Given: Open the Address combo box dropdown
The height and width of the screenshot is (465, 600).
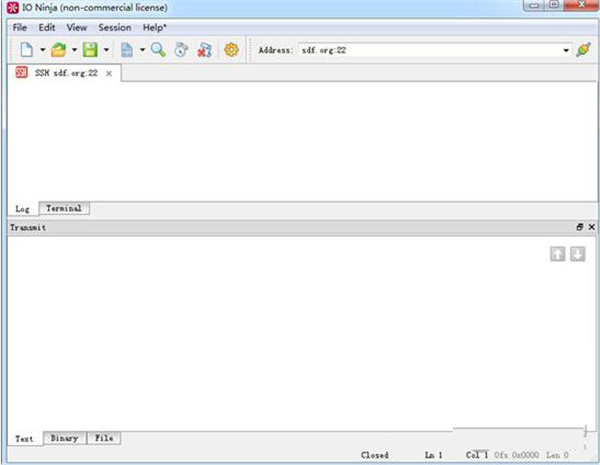Looking at the screenshot, I should (x=566, y=50).
